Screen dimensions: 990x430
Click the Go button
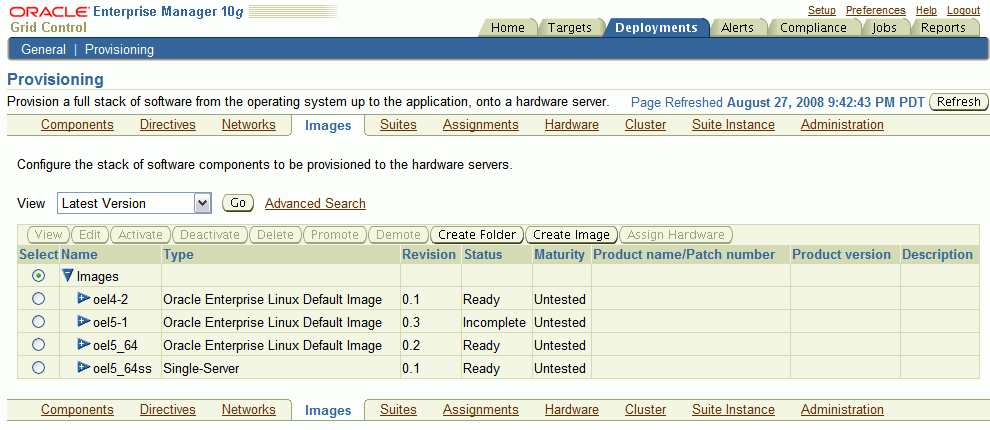pyautogui.click(x=238, y=203)
